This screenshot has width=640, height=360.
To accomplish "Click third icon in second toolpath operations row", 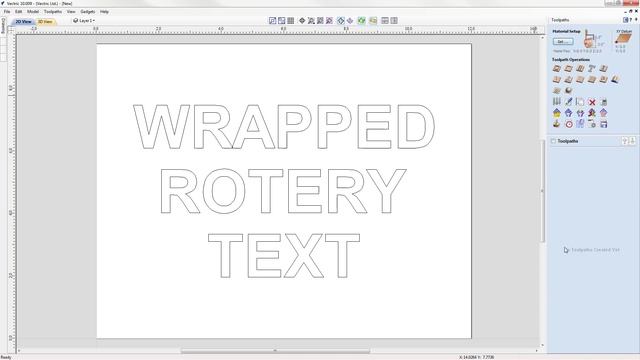I will coord(580,80).
